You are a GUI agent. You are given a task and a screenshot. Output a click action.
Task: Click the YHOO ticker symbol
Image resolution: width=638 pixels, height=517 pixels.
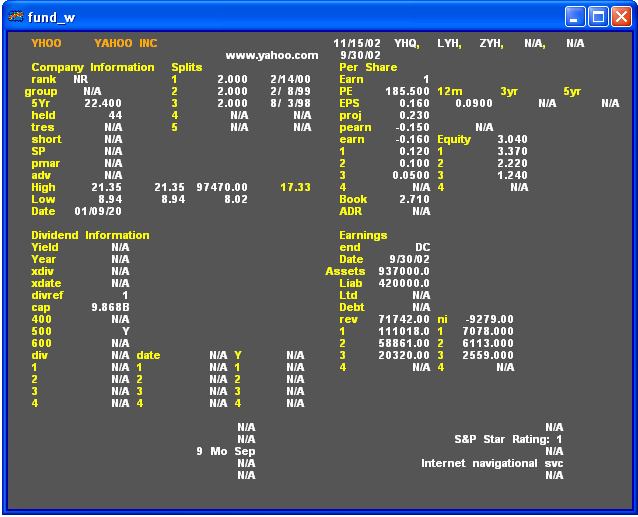pyautogui.click(x=46, y=43)
